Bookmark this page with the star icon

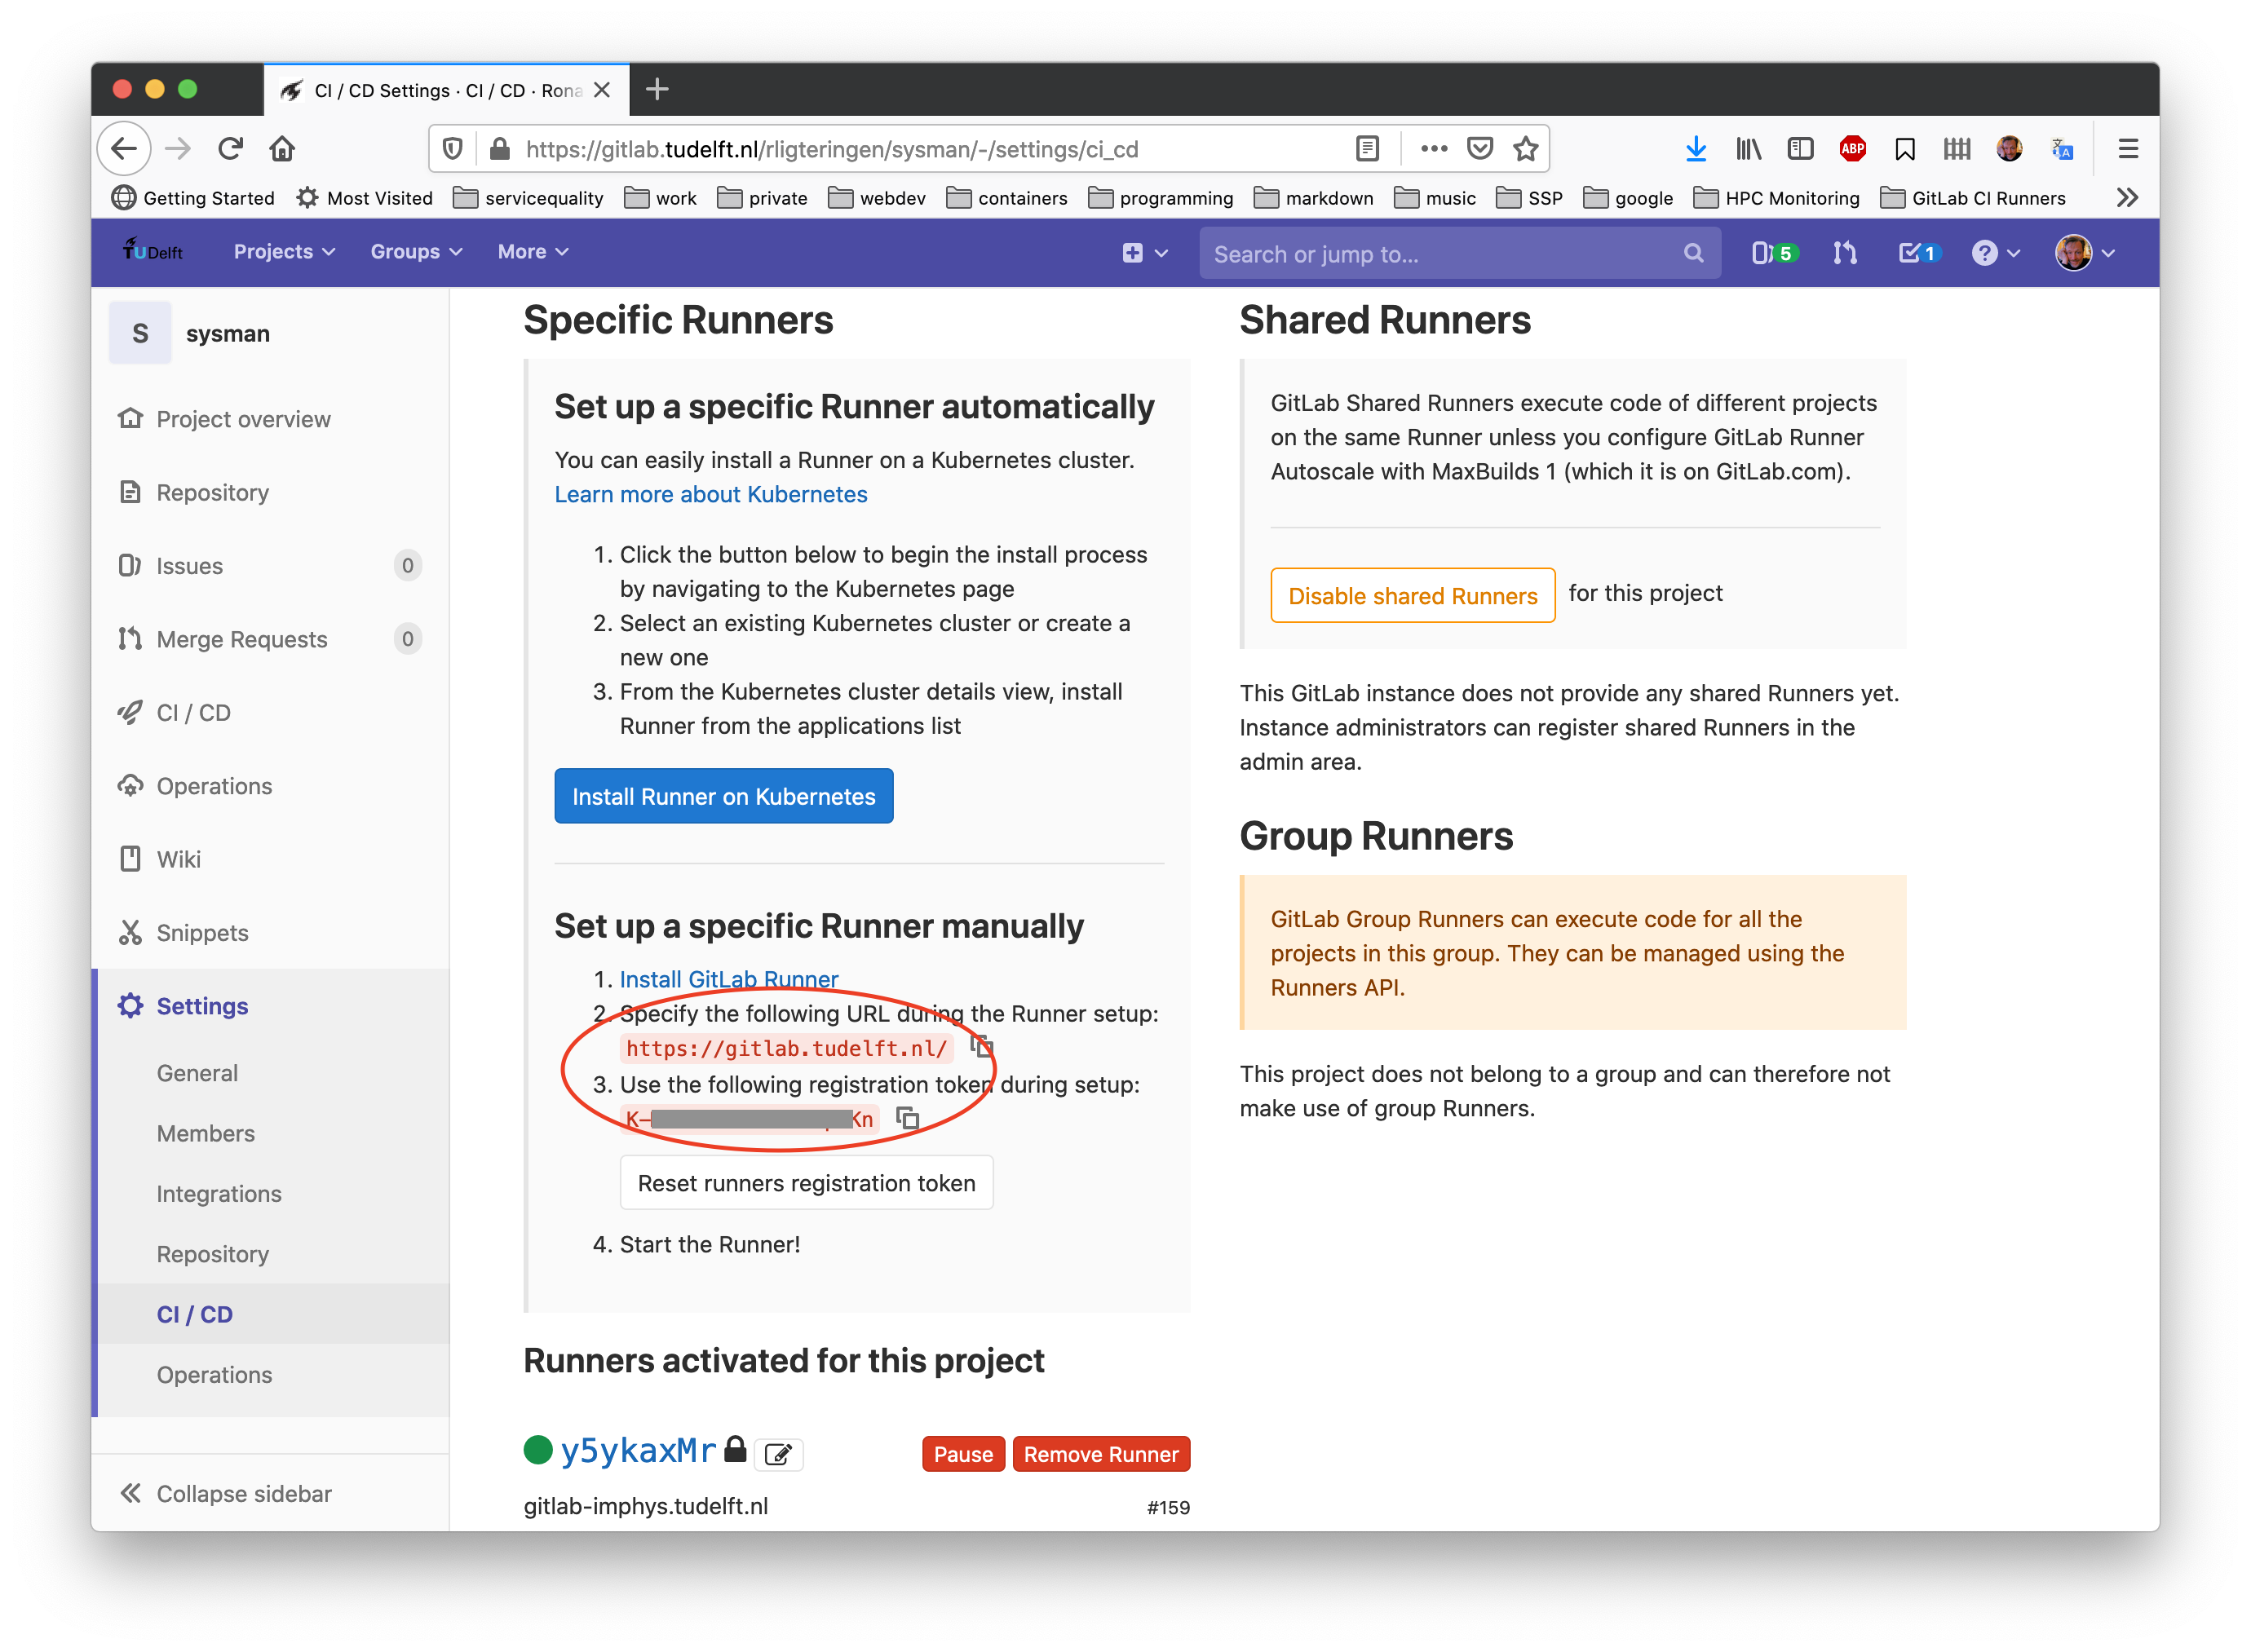click(x=1525, y=149)
